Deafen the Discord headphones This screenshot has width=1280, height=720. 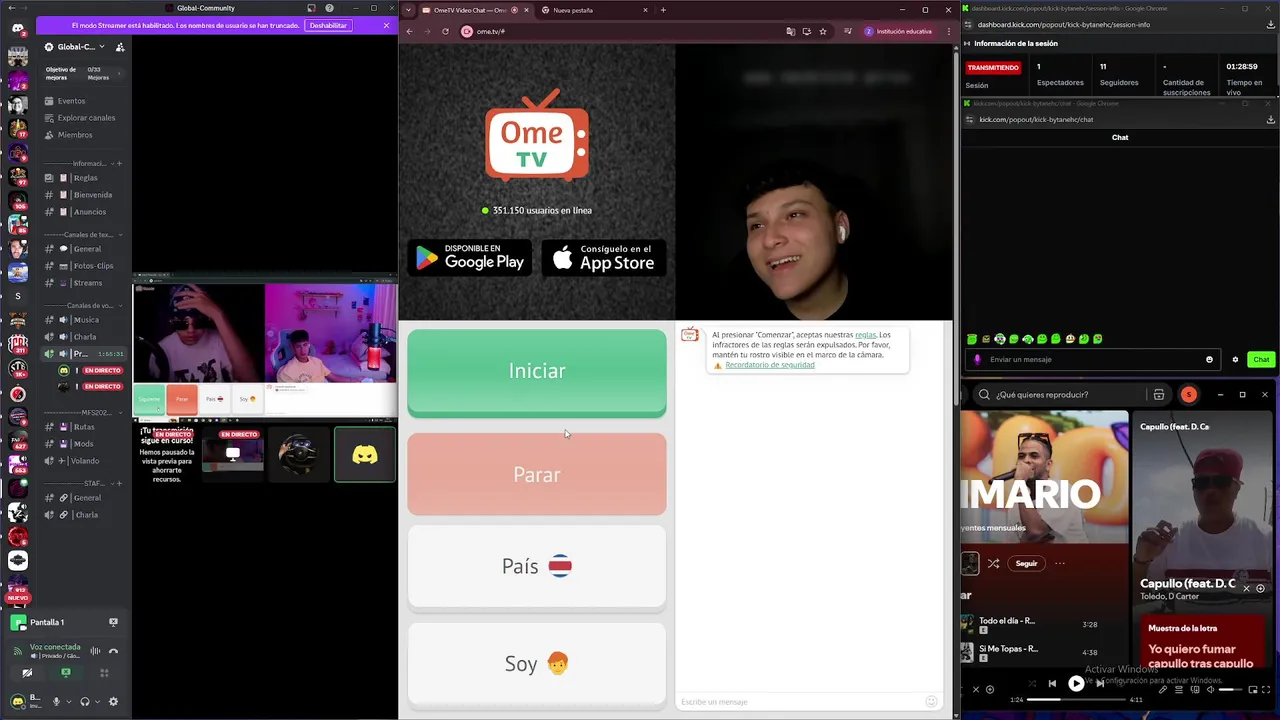click(x=85, y=702)
